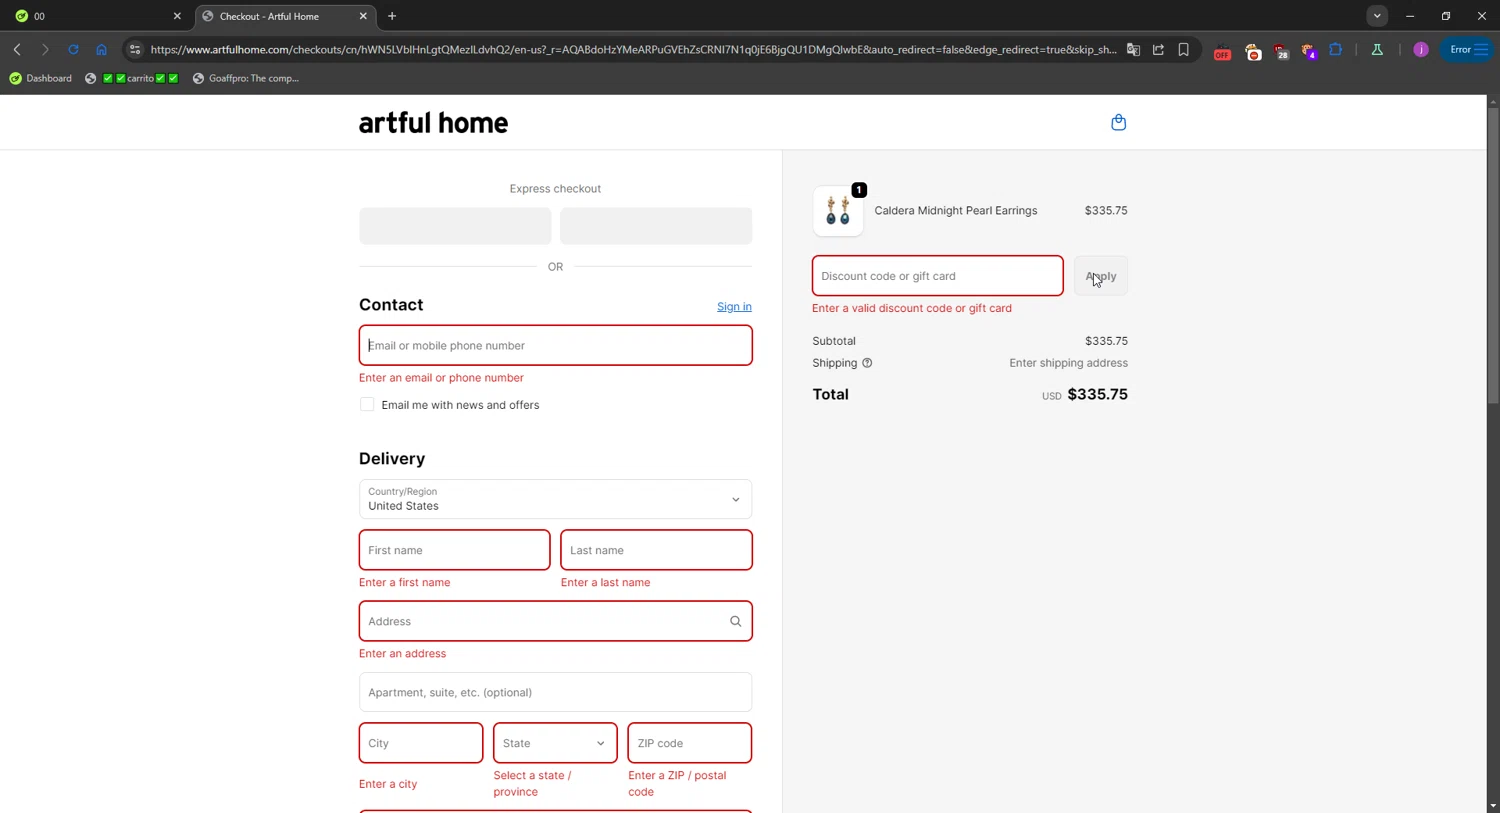Viewport: 1500px width, 813px height.
Task: Focus the First name field
Action: [454, 550]
